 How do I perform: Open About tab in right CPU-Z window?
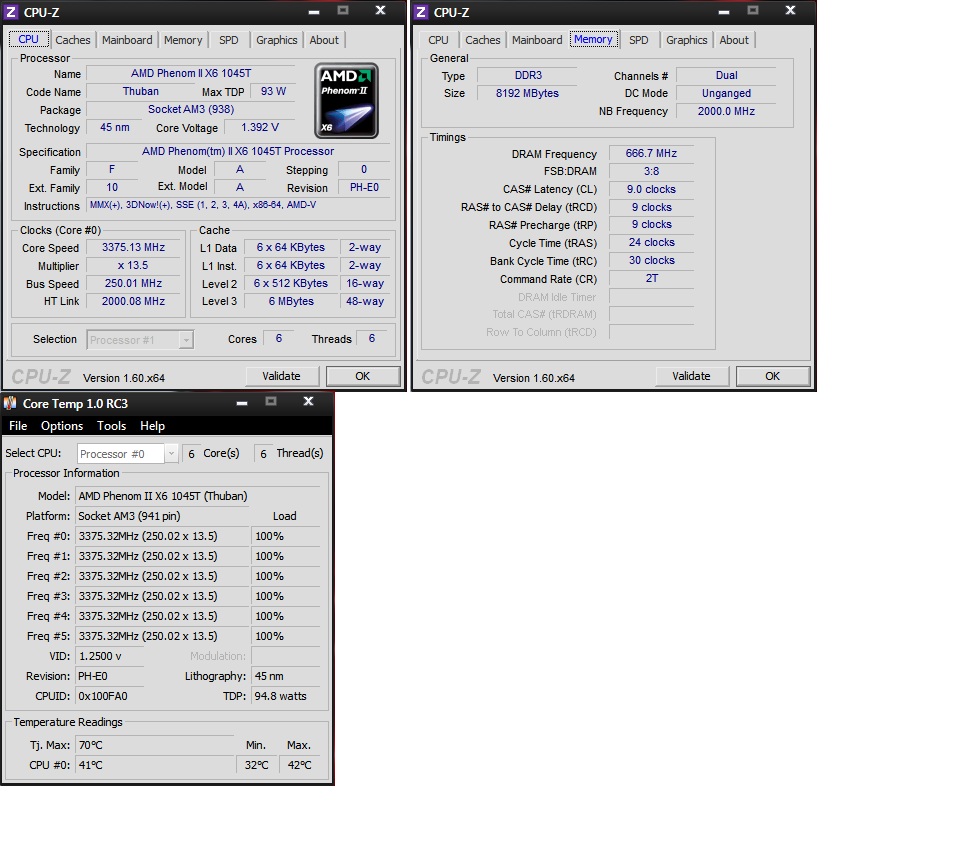pos(734,40)
